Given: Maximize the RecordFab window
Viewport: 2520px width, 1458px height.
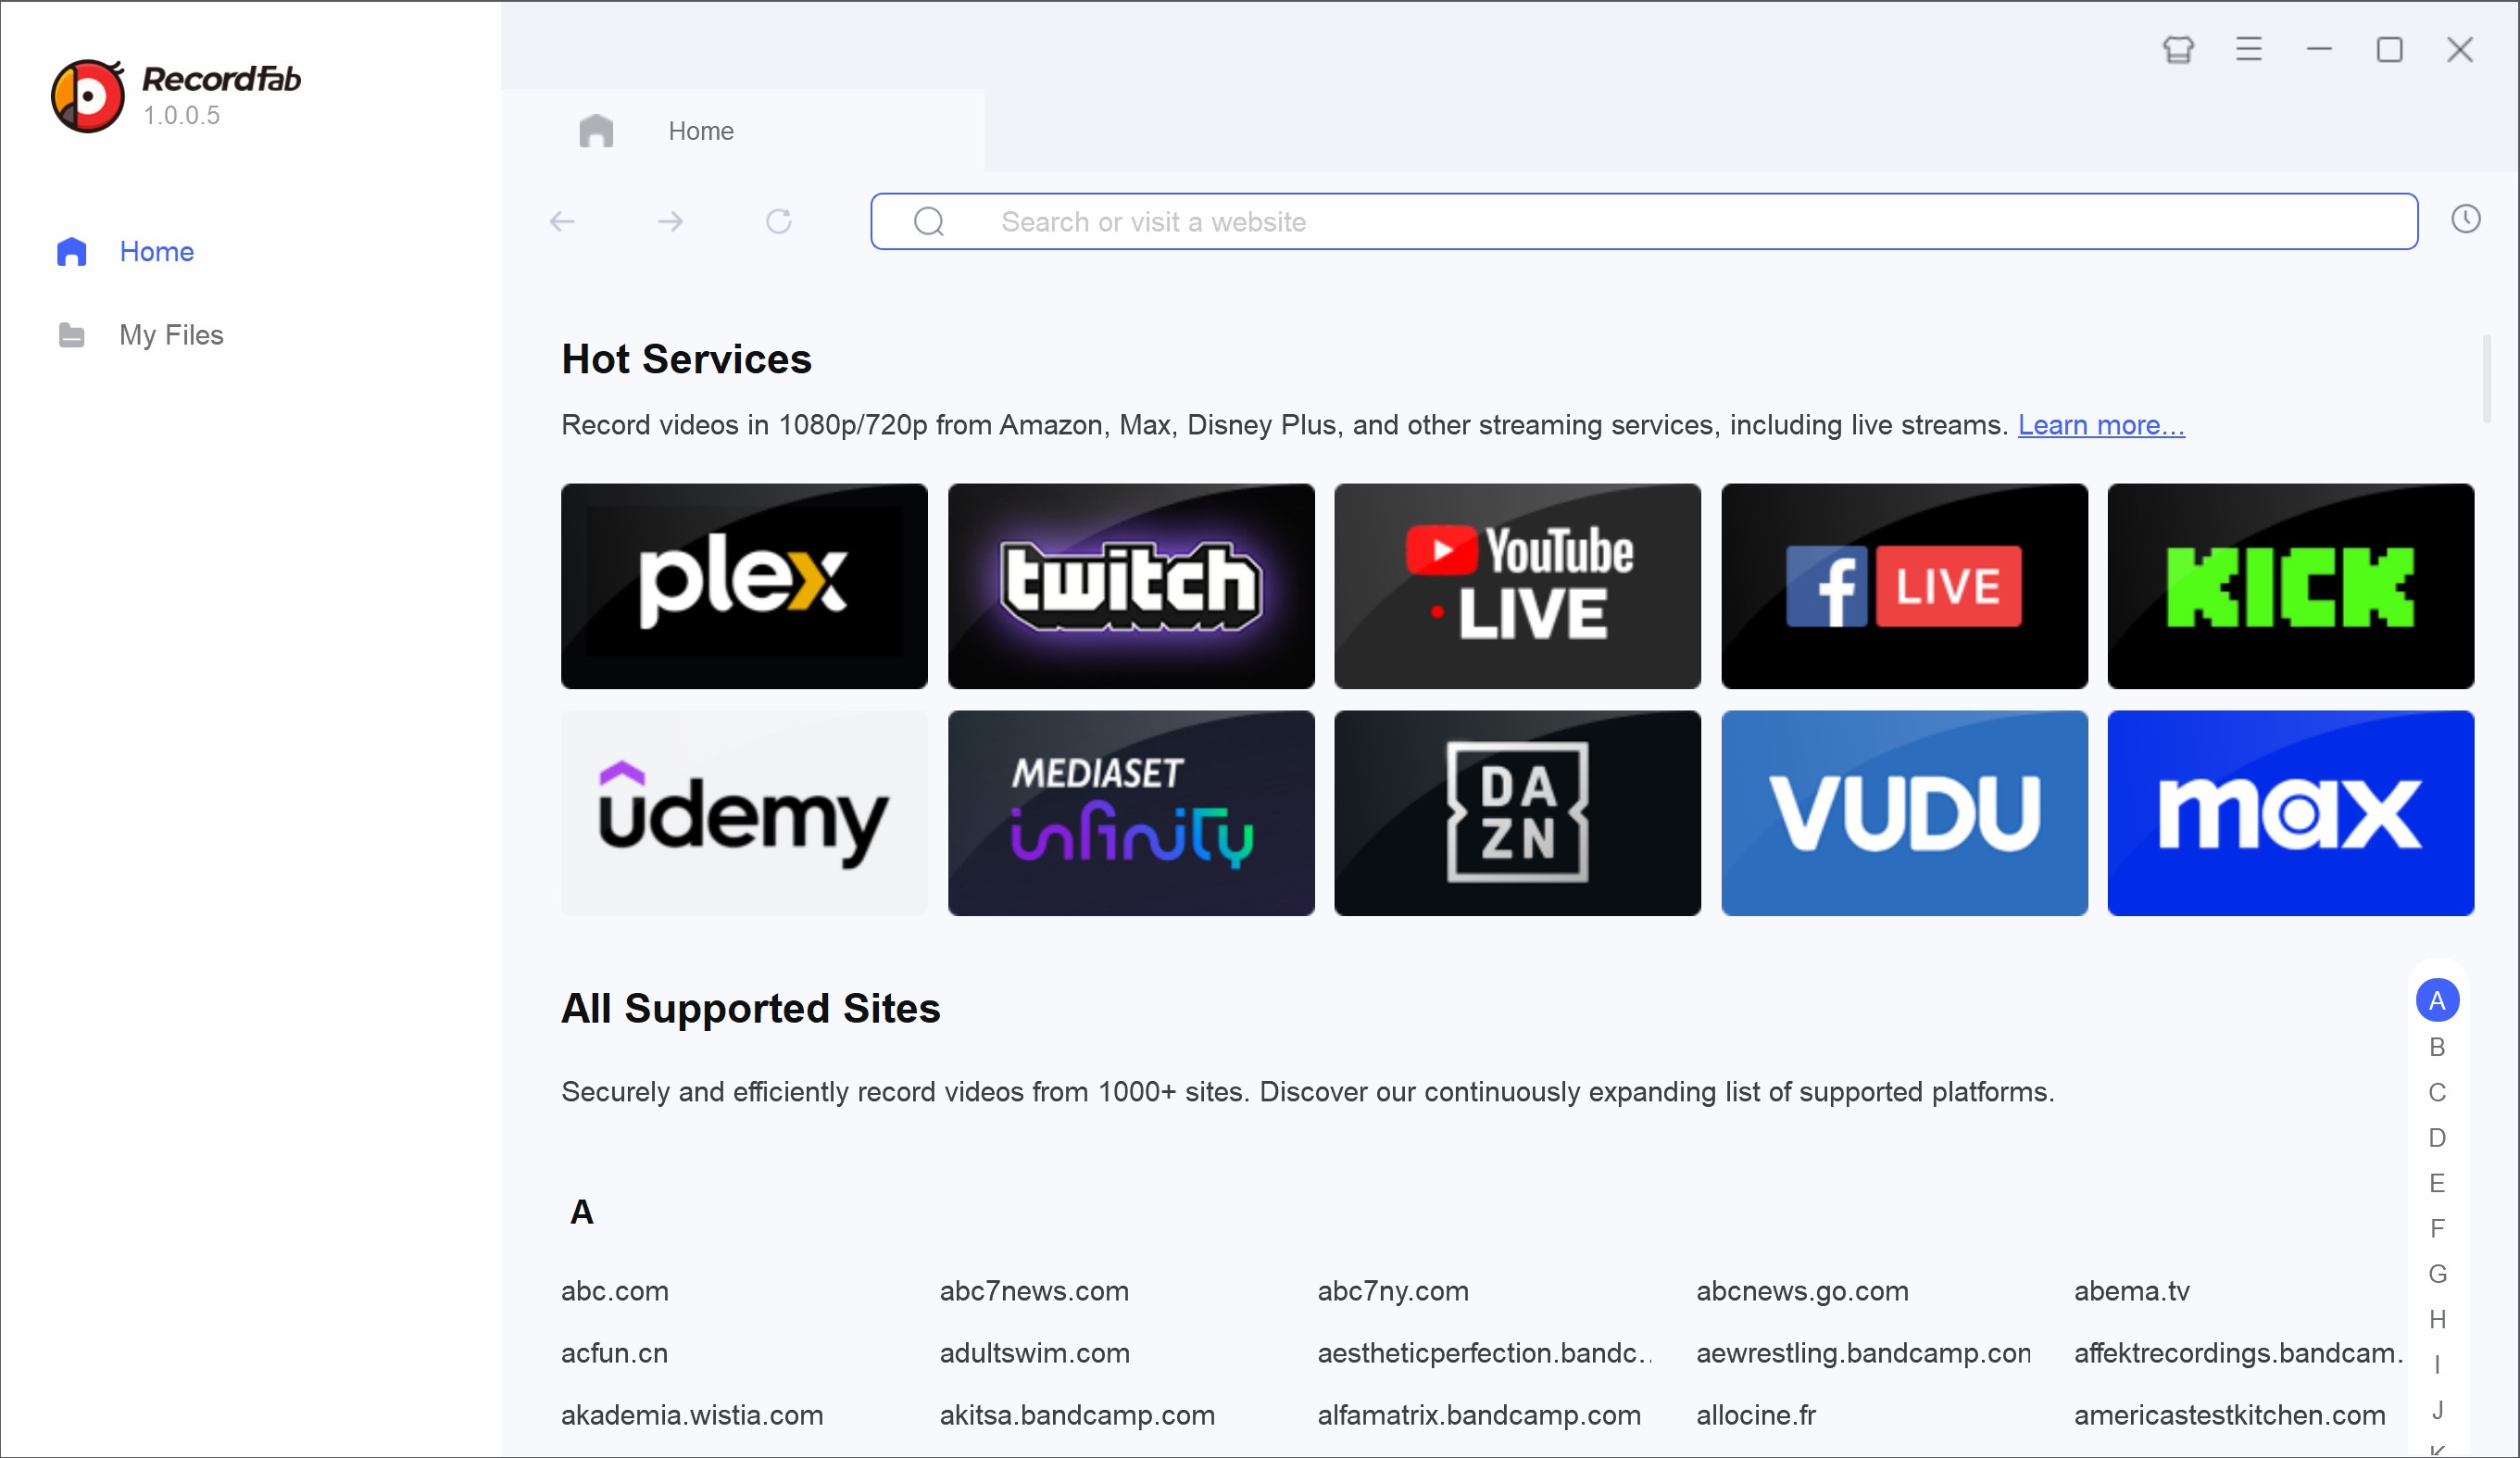Looking at the screenshot, I should coord(2389,49).
